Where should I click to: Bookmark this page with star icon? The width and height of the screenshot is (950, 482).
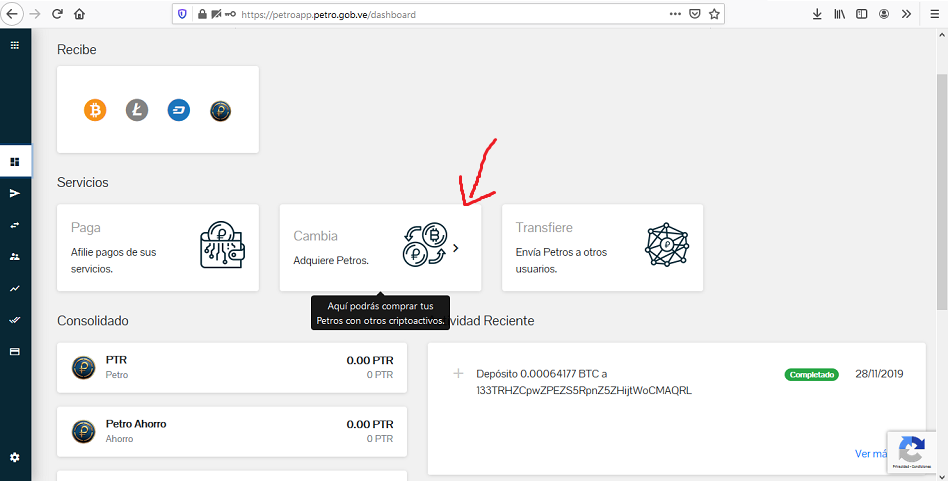714,14
